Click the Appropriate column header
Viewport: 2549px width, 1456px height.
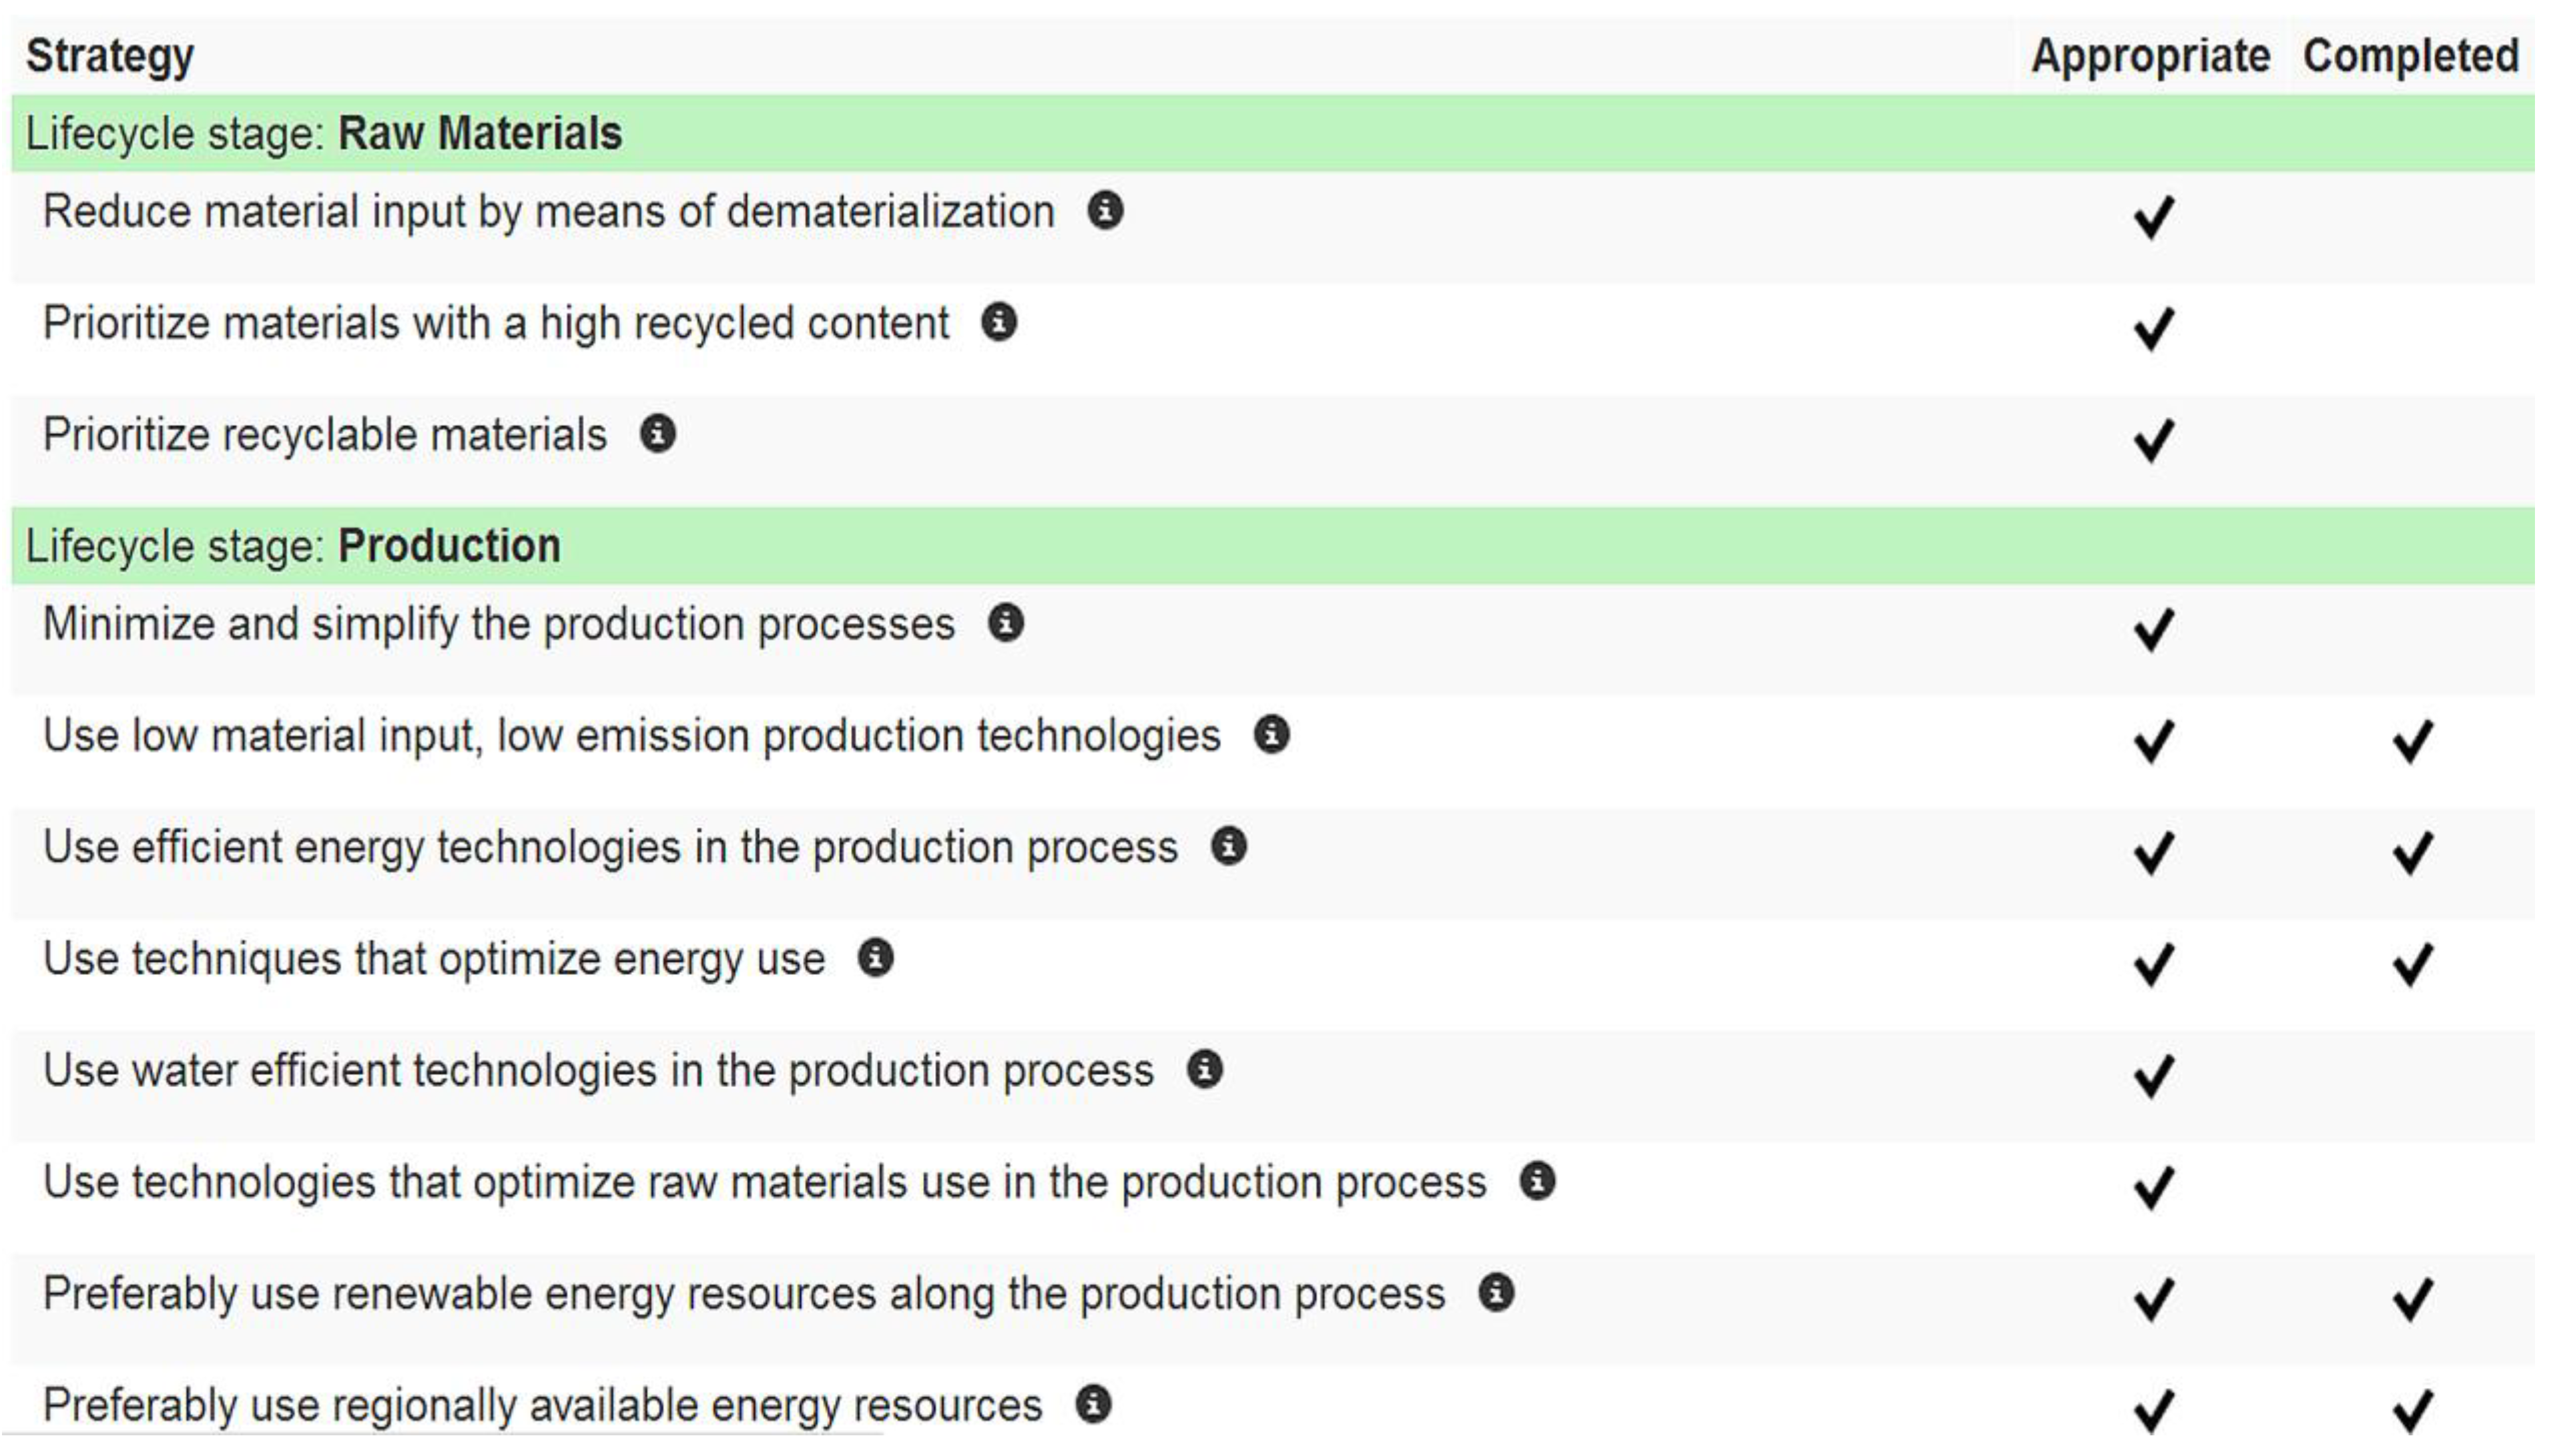(x=2150, y=56)
